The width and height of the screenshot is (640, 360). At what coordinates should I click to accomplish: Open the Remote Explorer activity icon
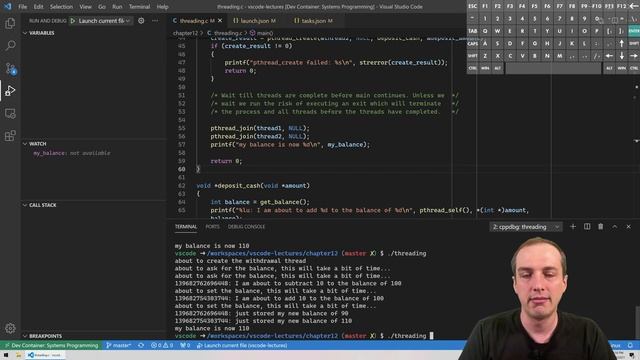[10, 113]
